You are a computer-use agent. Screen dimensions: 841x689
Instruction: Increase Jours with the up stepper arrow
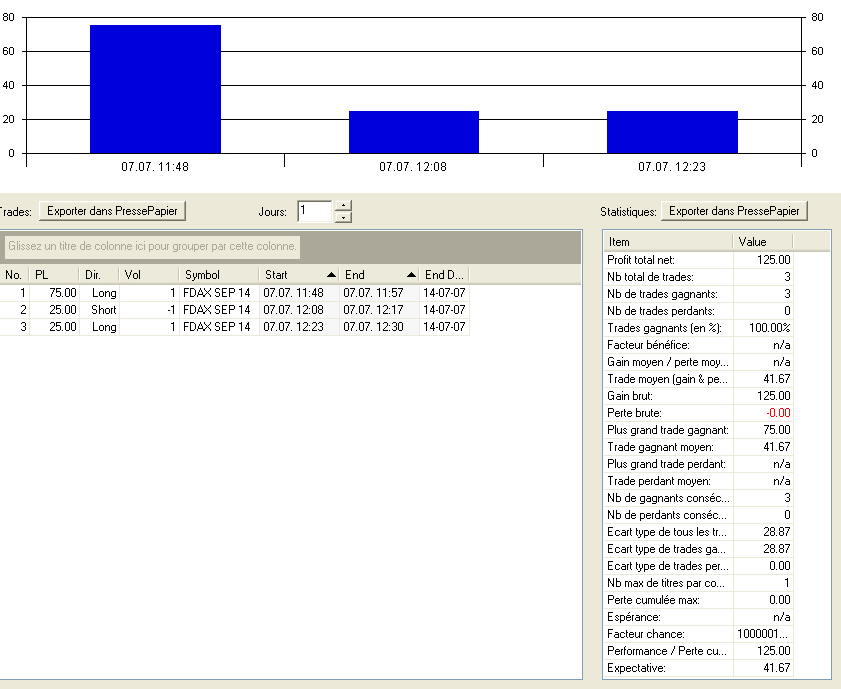click(x=343, y=206)
